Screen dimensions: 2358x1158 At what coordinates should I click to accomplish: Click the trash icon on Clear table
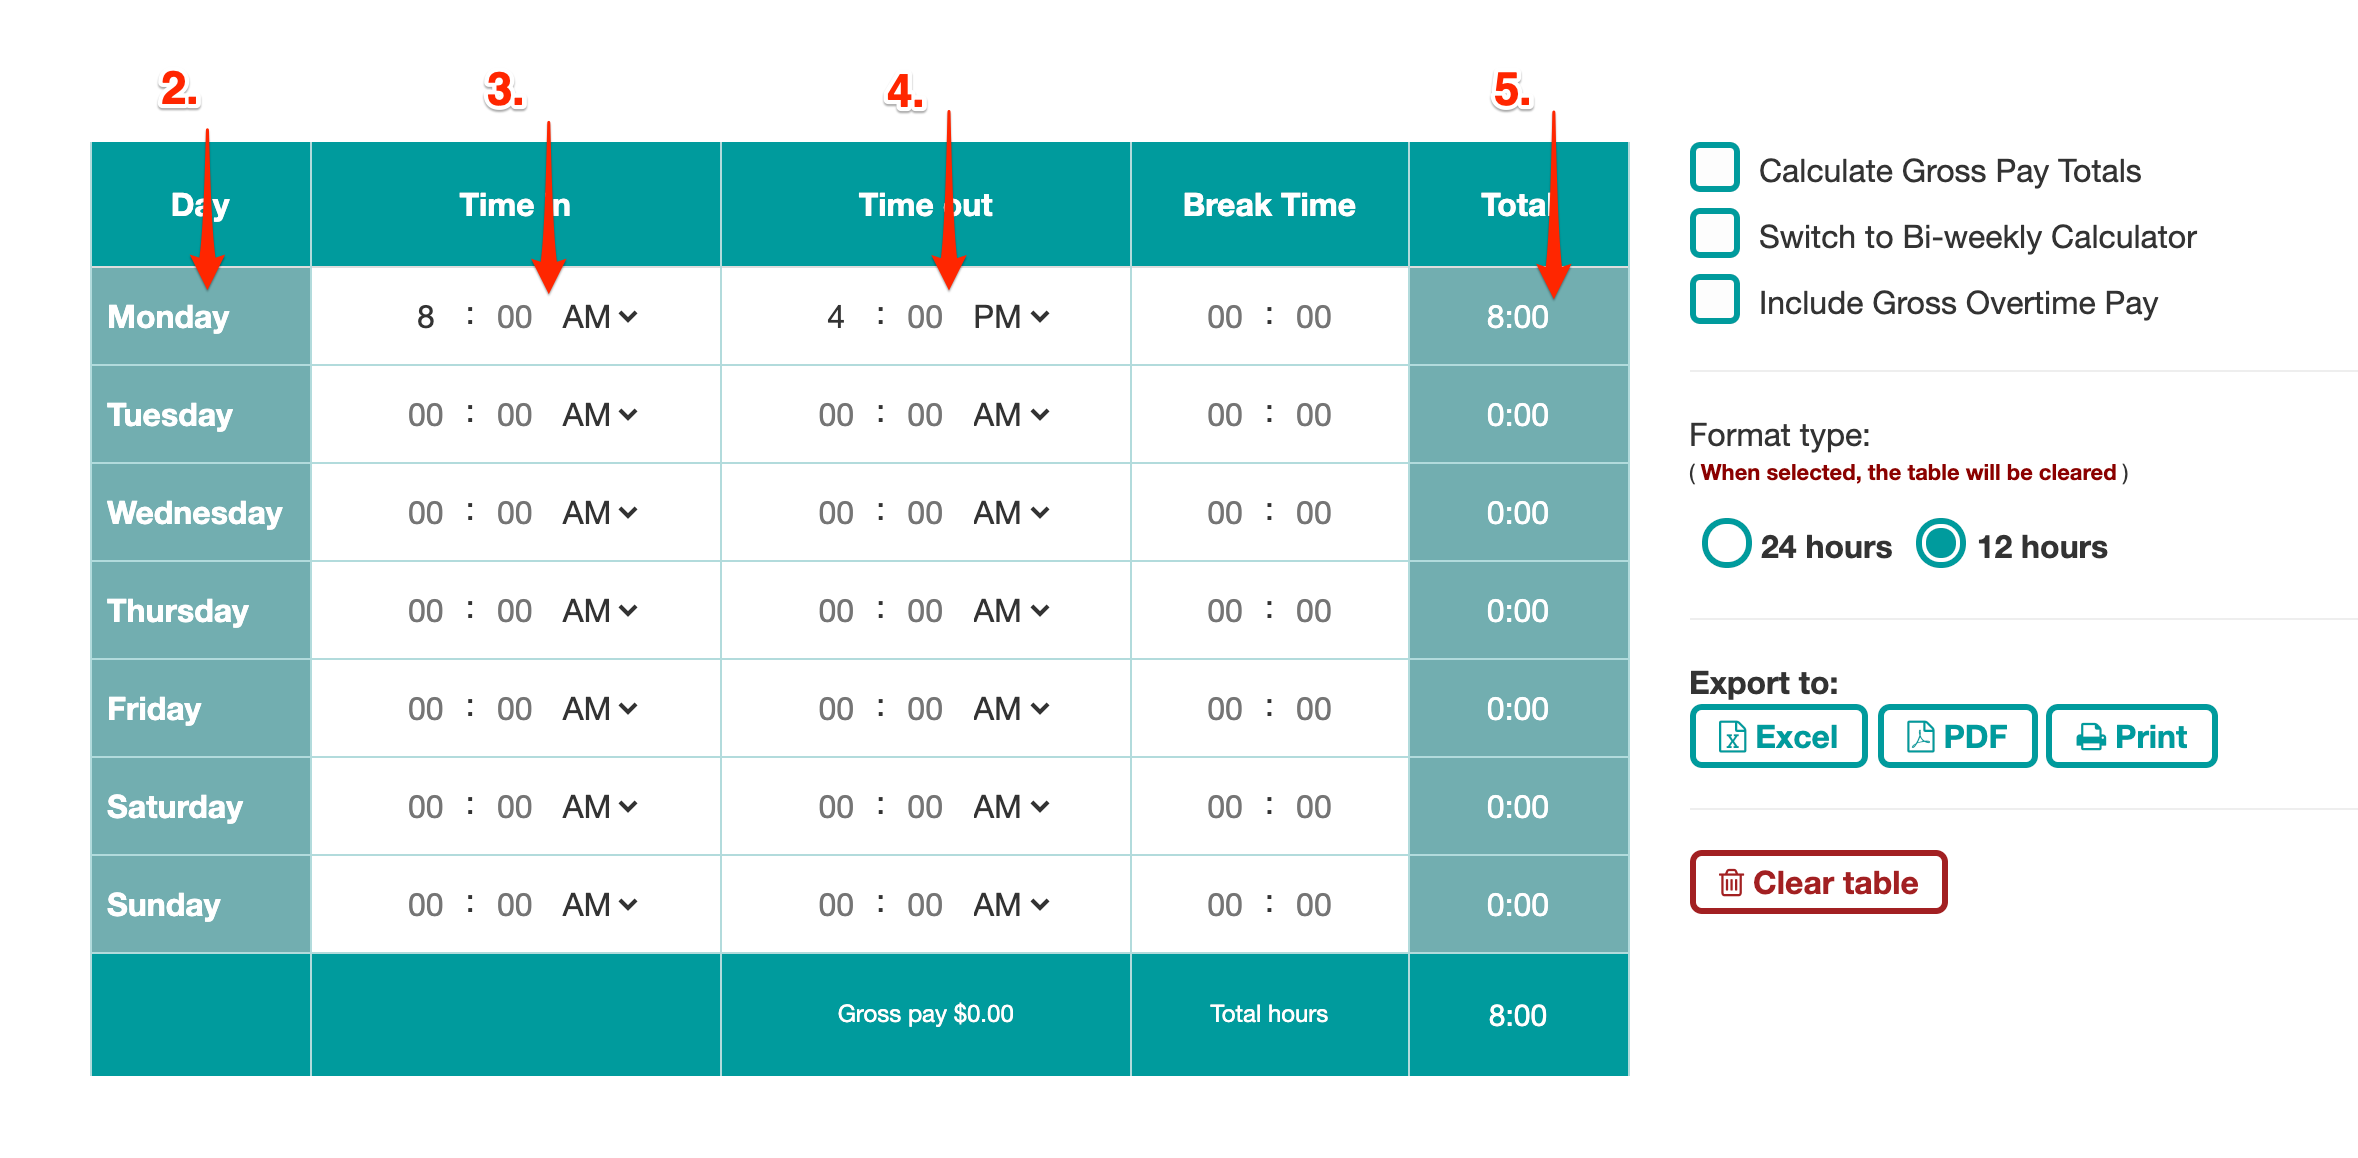point(1729,882)
